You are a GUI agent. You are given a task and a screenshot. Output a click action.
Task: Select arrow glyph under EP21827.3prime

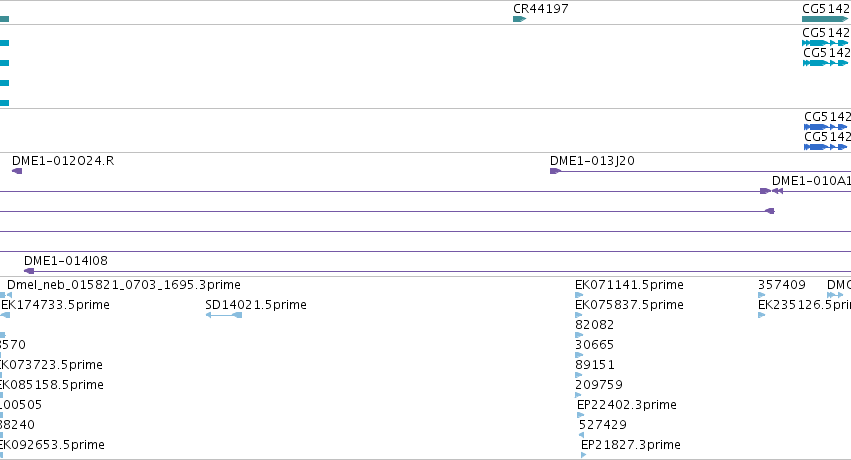583,455
